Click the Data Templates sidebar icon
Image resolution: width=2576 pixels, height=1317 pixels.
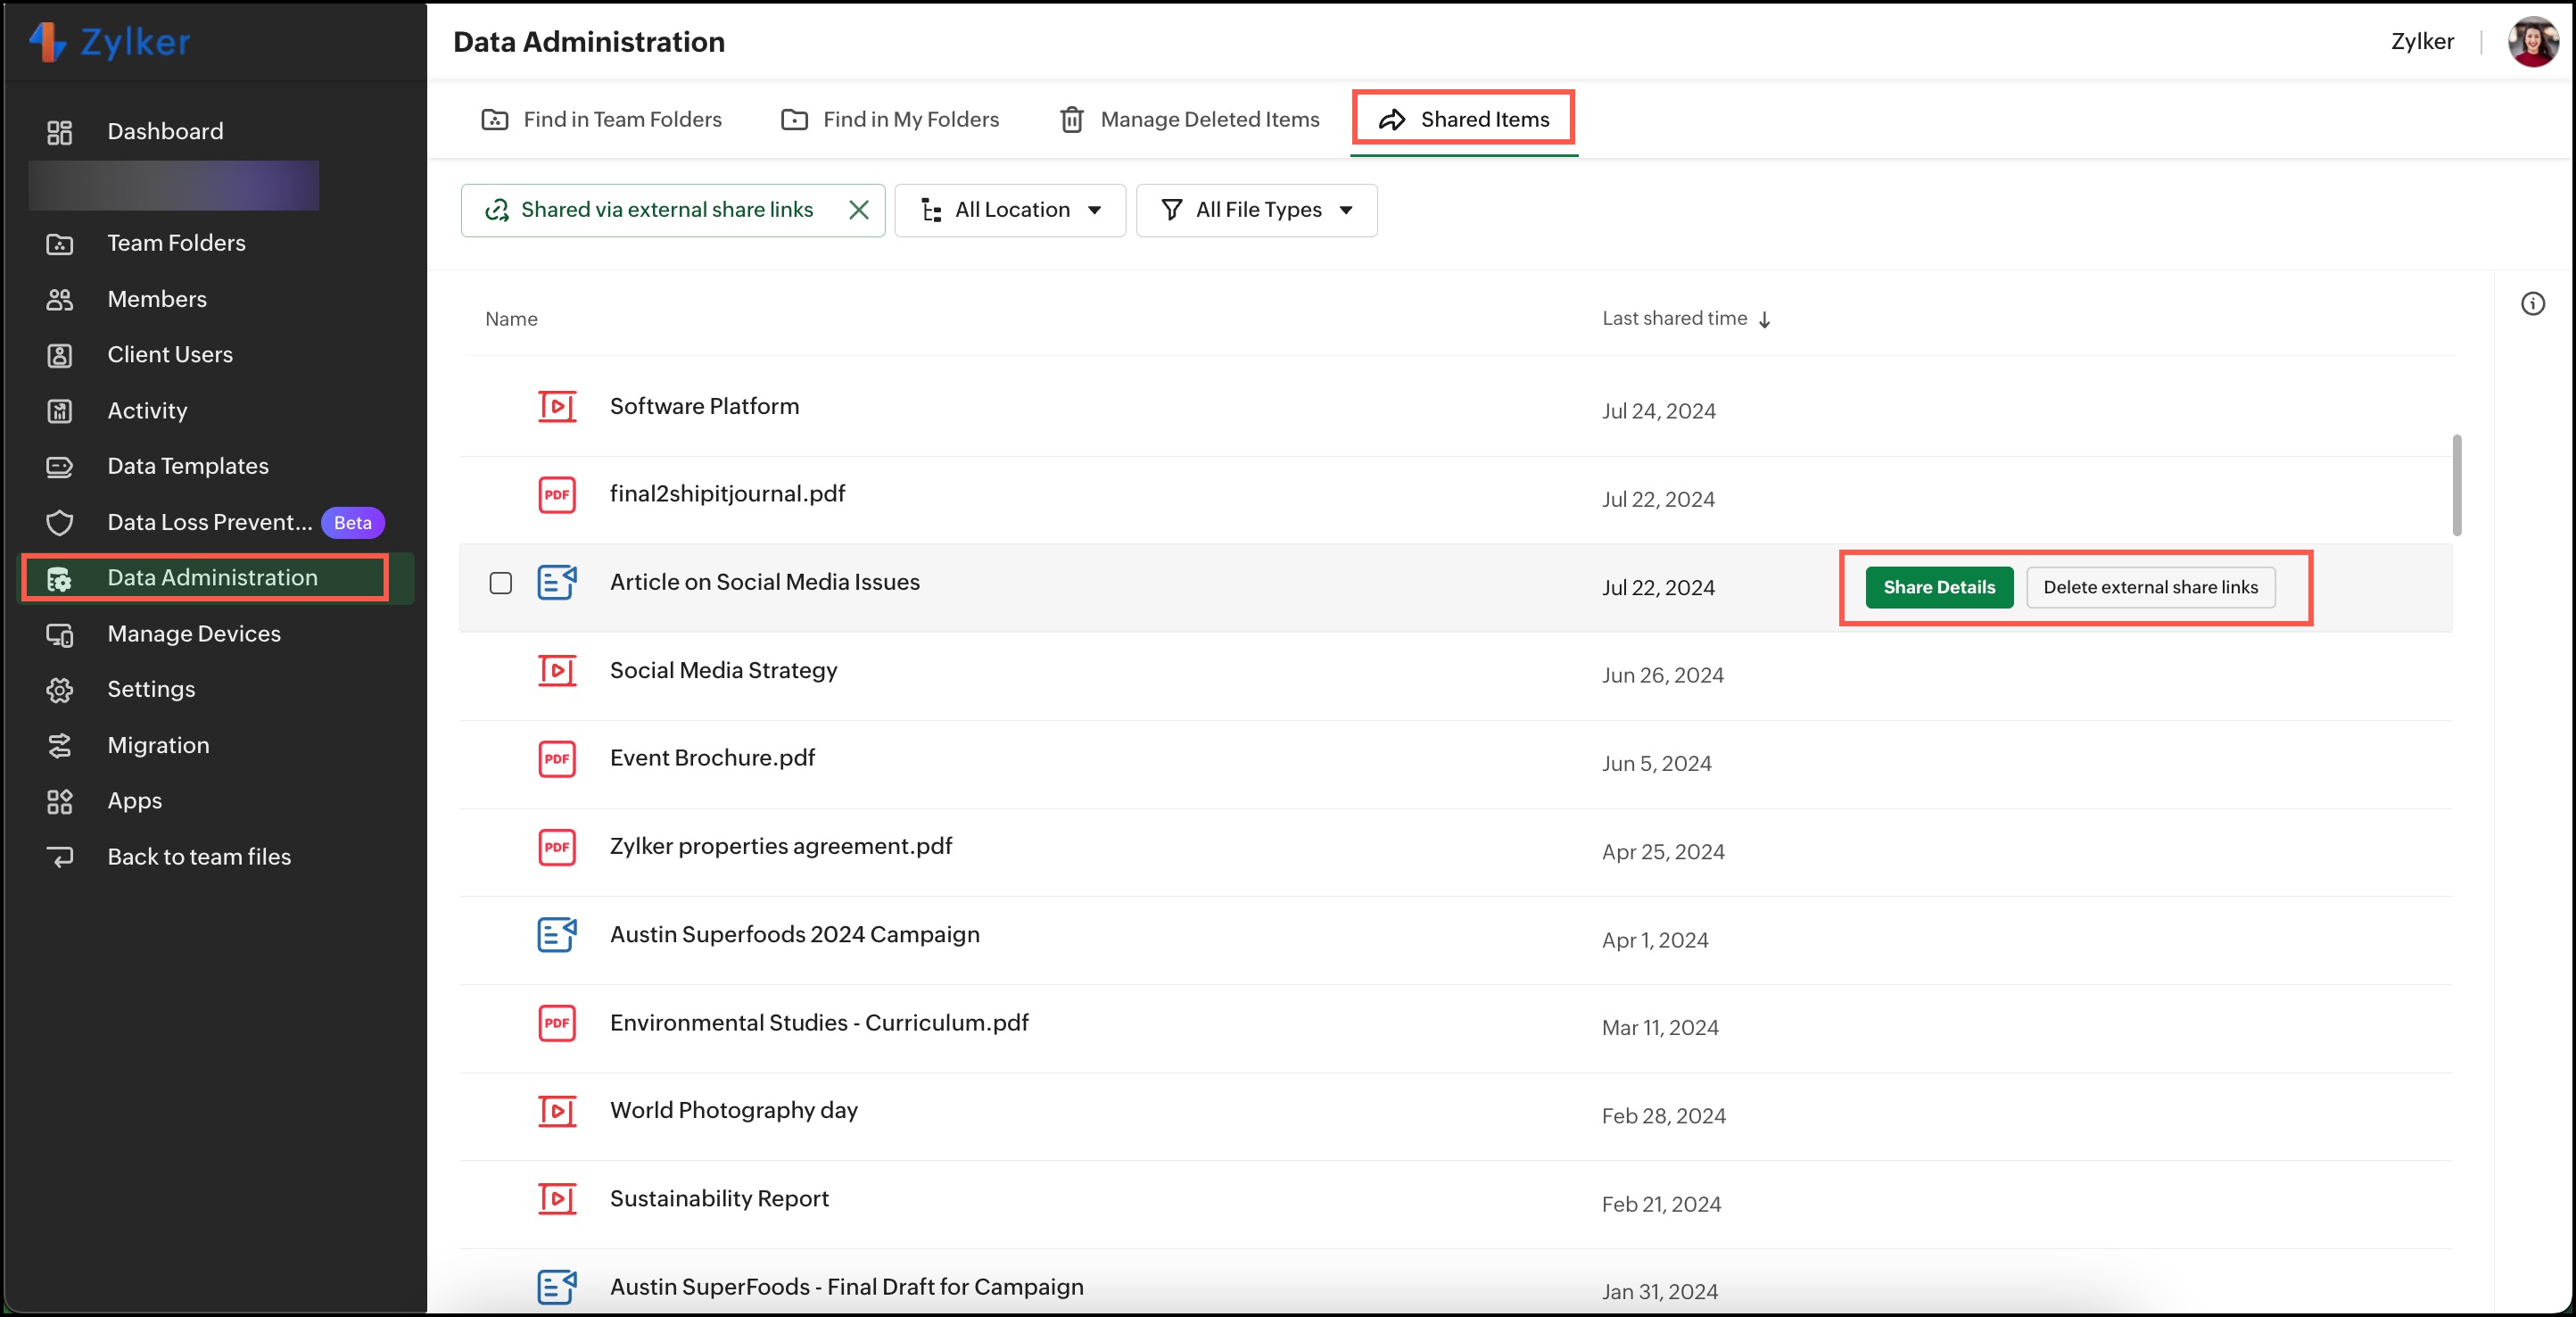pyautogui.click(x=60, y=466)
